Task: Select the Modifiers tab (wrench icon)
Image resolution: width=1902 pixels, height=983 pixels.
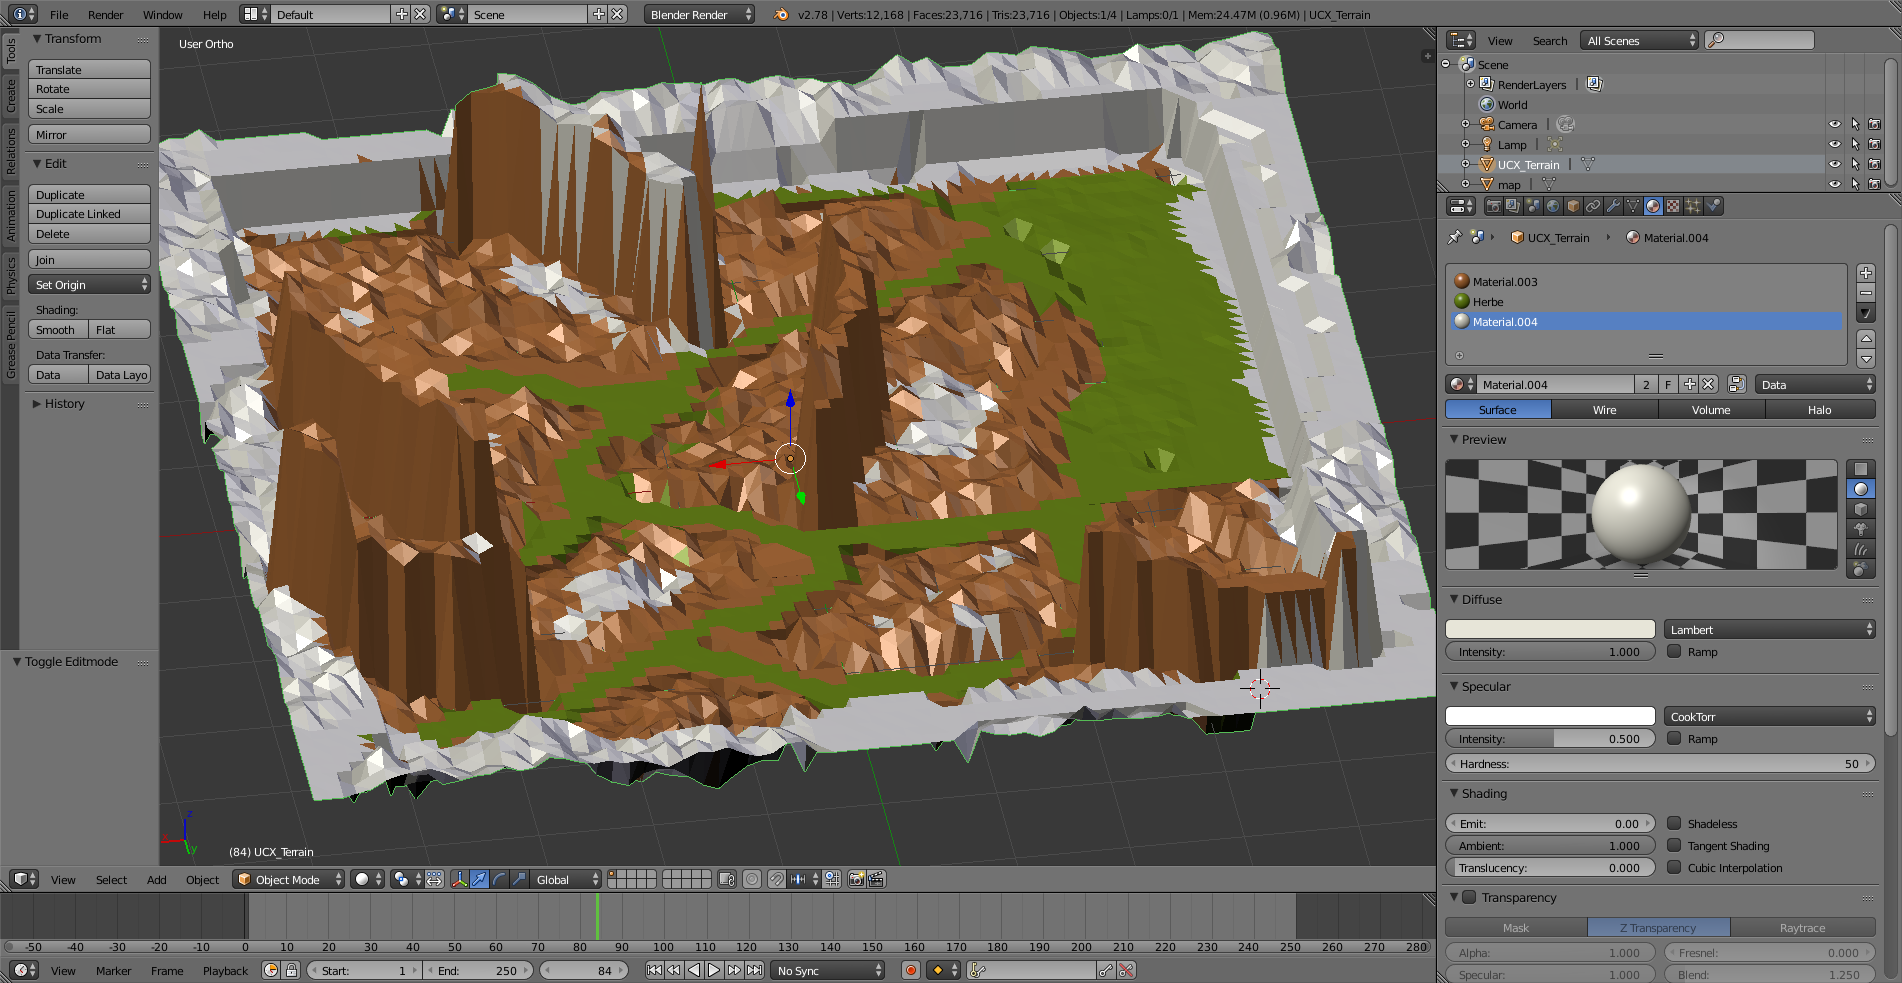Action: tap(1614, 207)
